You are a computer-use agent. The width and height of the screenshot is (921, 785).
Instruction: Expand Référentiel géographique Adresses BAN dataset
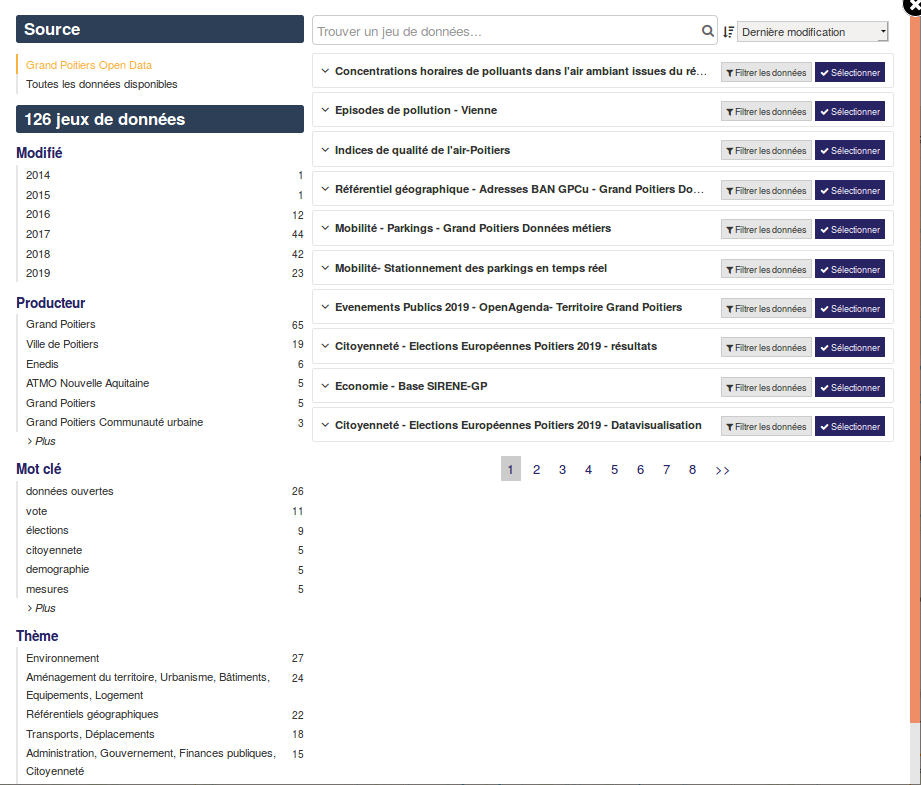point(325,189)
